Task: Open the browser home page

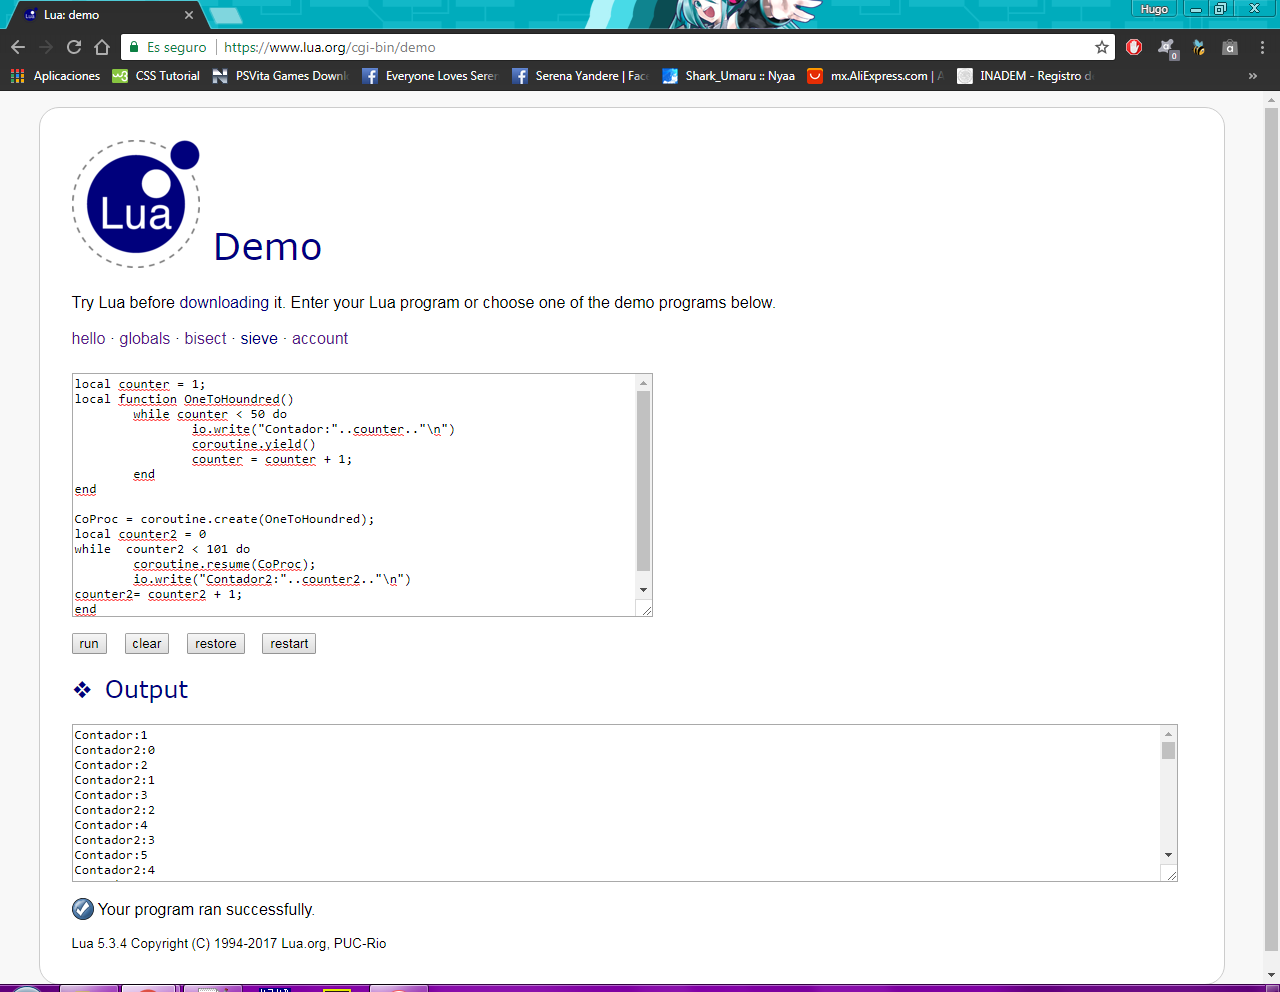Action: tap(101, 46)
